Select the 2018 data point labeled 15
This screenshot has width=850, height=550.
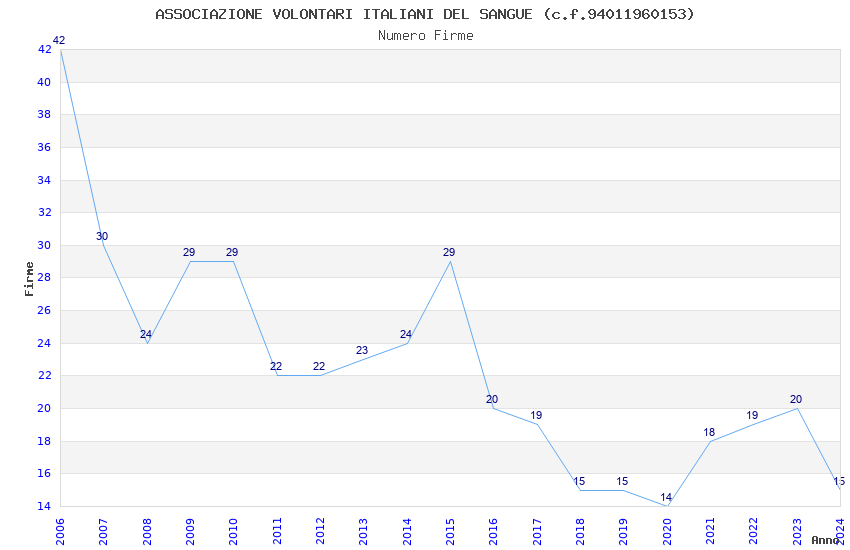pos(579,481)
